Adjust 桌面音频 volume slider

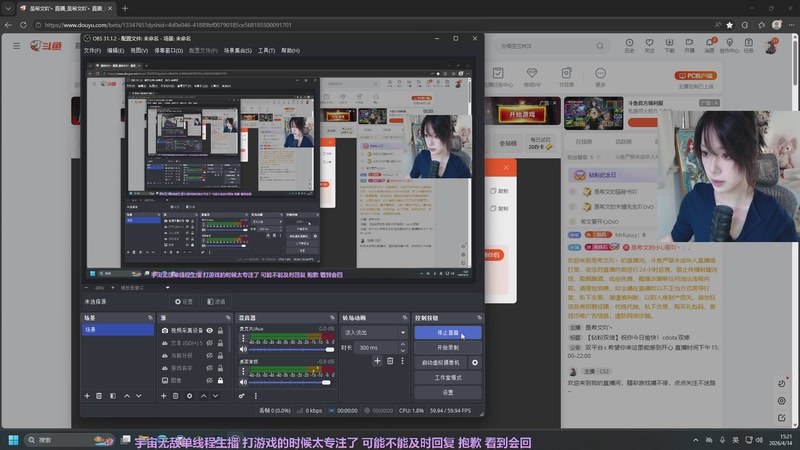[291, 382]
